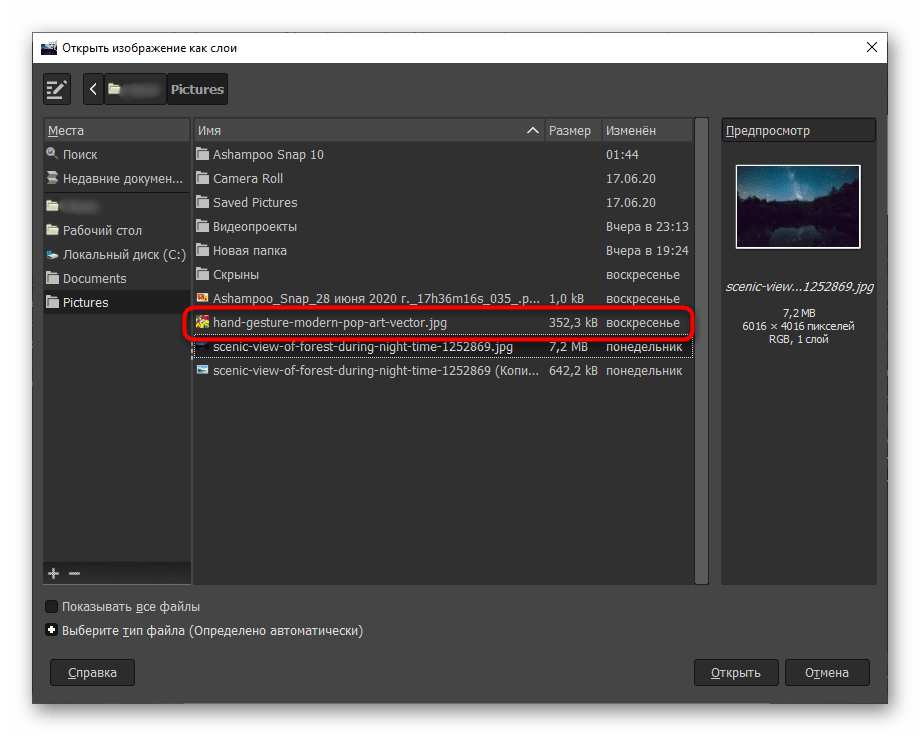Select hand-gesture-modern-pop-art-vector.jpg file name
The width and height of the screenshot is (920, 736).
pyautogui.click(x=330, y=323)
